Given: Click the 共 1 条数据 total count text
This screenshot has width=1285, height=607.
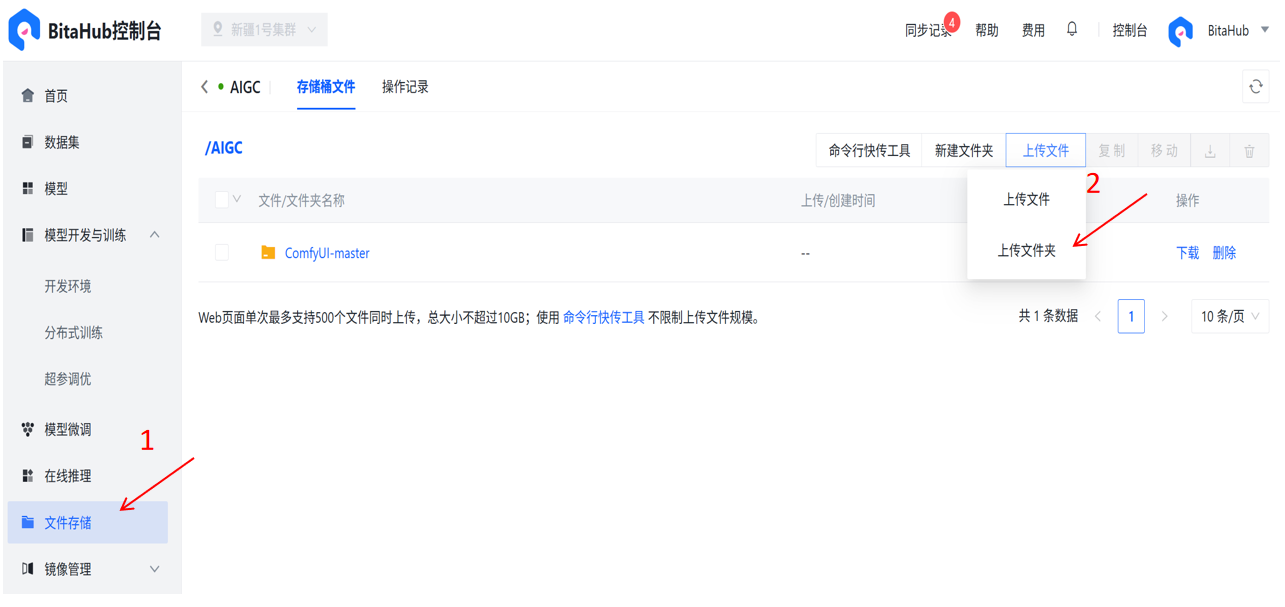Looking at the screenshot, I should pos(1048,316).
